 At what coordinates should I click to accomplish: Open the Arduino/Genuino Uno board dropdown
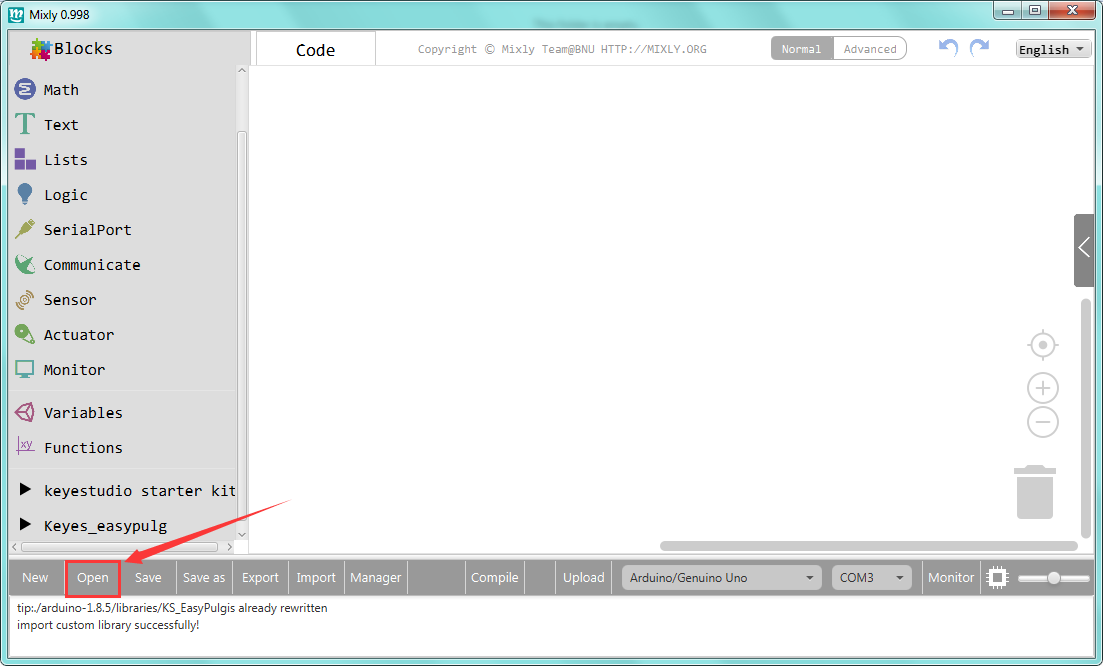pyautogui.click(x=721, y=578)
